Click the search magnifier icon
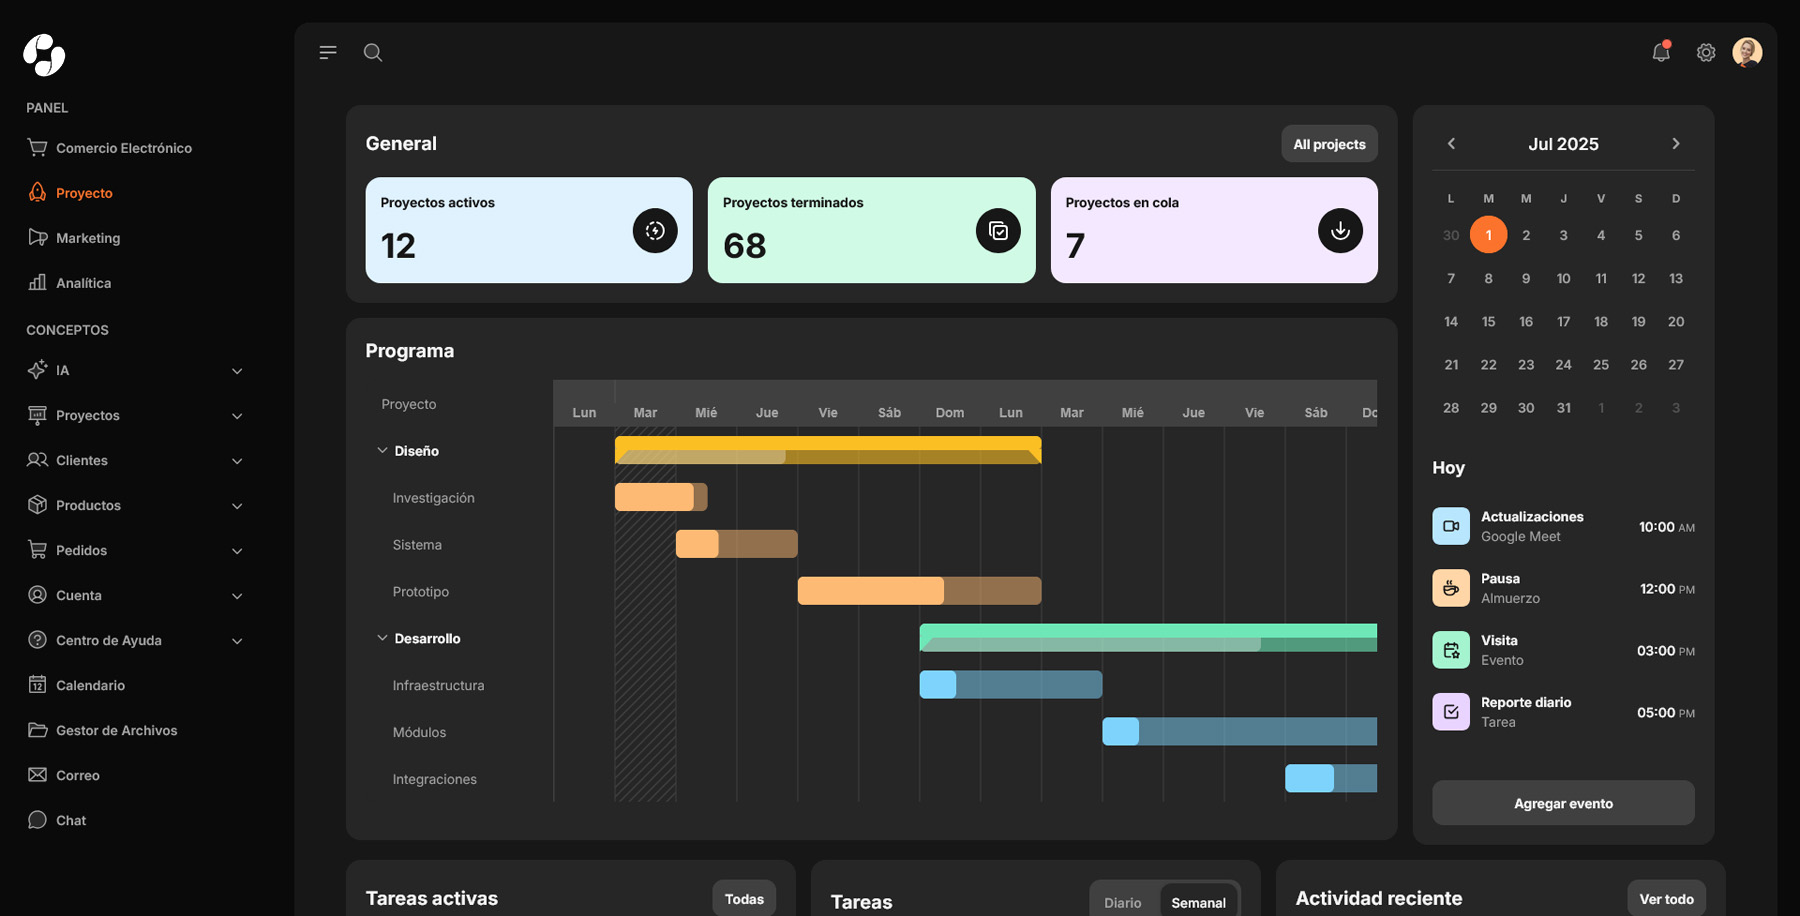Screen dimensions: 1800x916 point(373,52)
